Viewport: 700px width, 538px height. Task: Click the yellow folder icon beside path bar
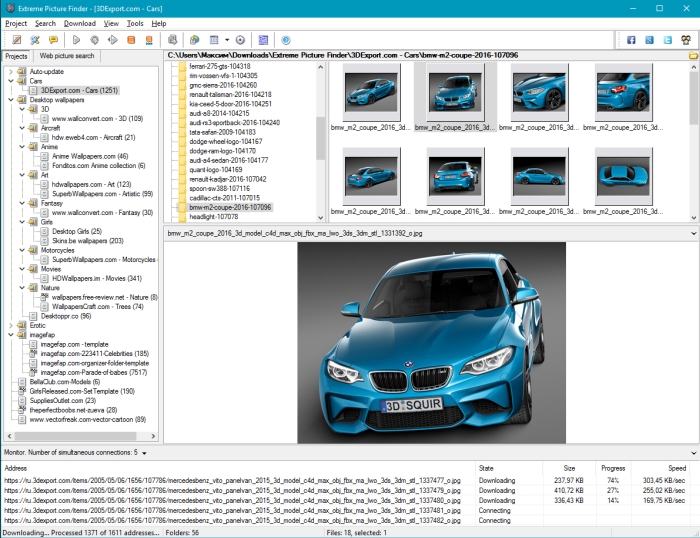click(x=693, y=56)
